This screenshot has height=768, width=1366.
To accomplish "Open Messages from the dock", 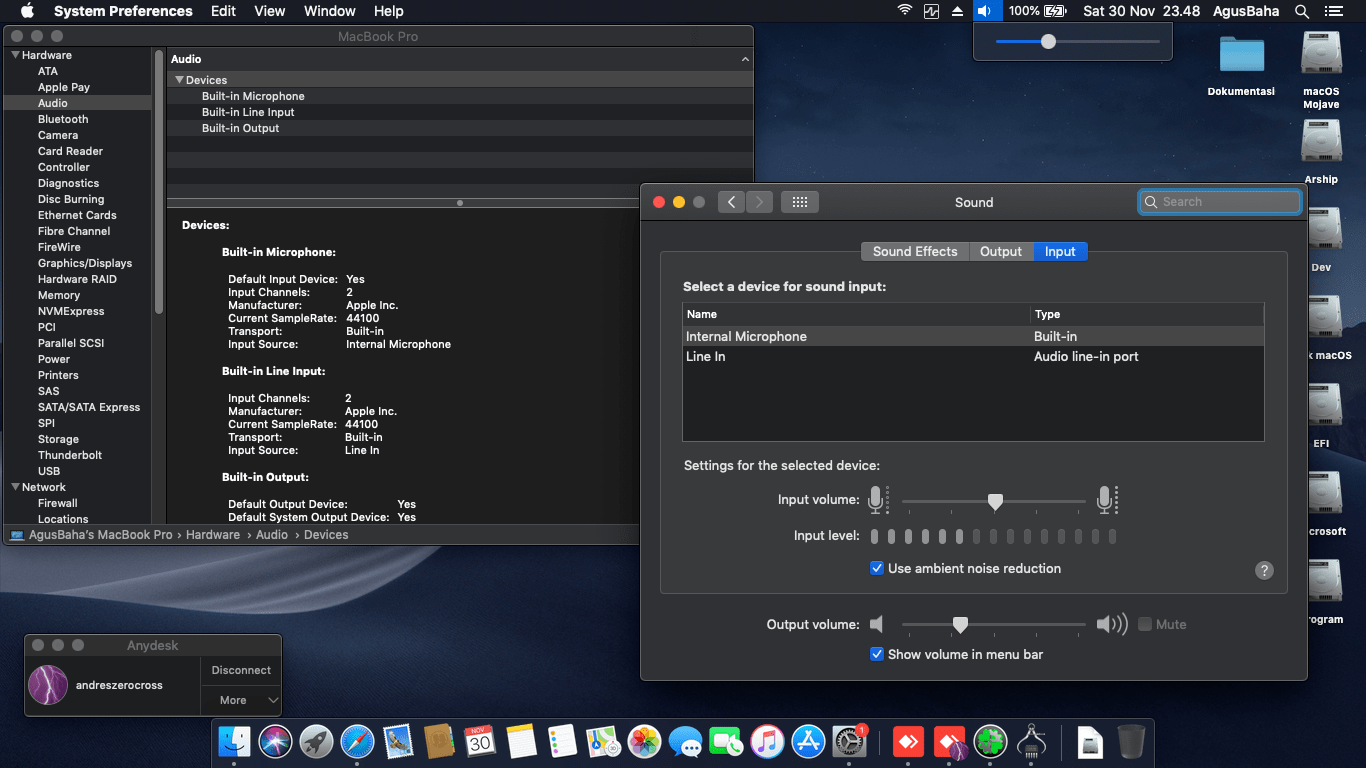I will [x=685, y=742].
